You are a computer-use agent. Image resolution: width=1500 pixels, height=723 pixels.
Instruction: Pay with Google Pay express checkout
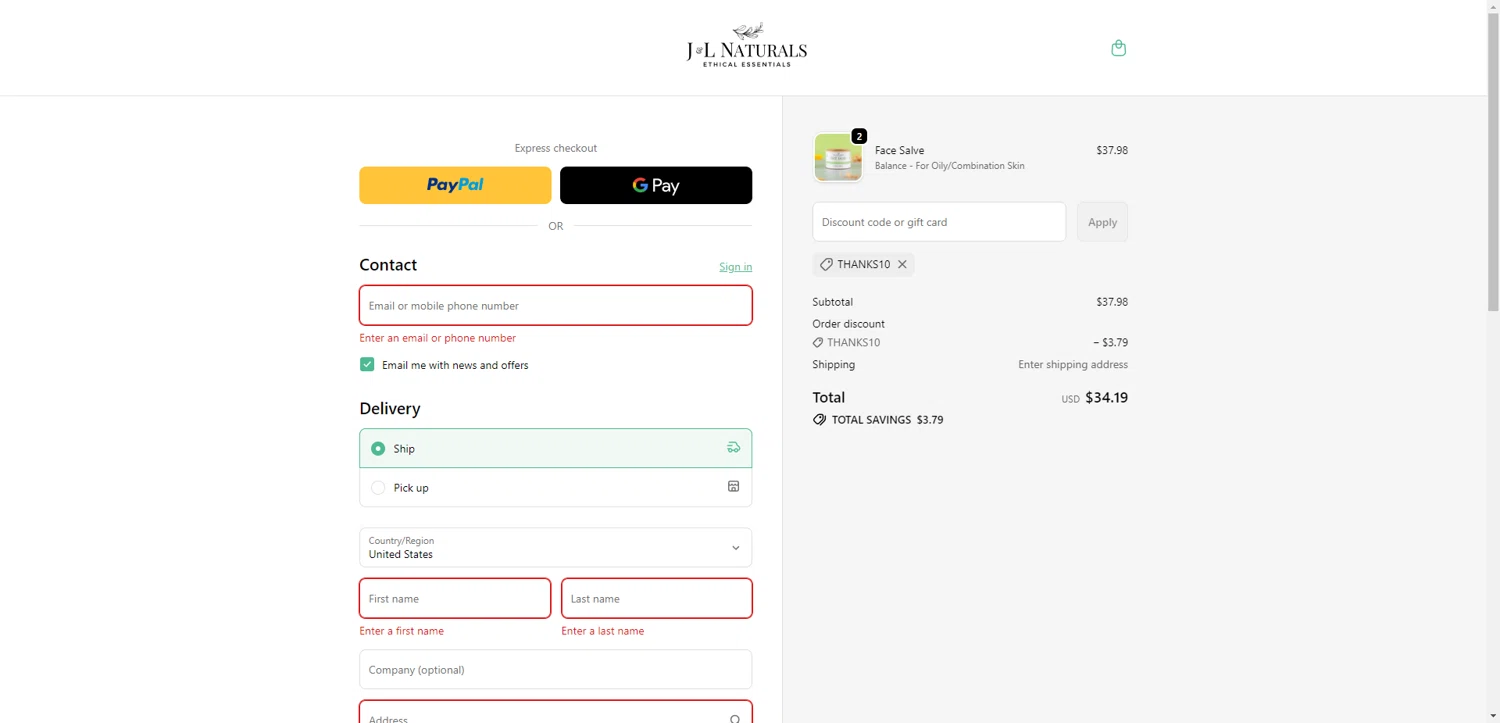point(656,185)
